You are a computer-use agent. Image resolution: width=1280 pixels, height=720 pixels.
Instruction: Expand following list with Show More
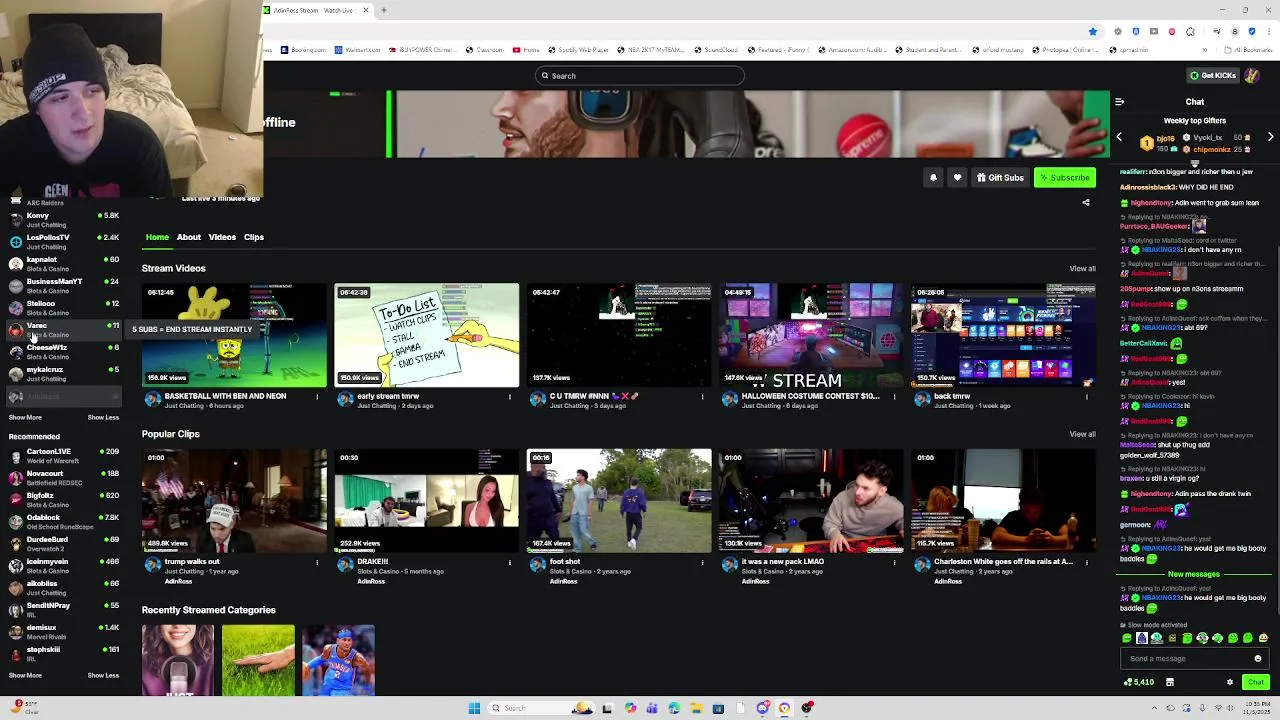tap(25, 418)
